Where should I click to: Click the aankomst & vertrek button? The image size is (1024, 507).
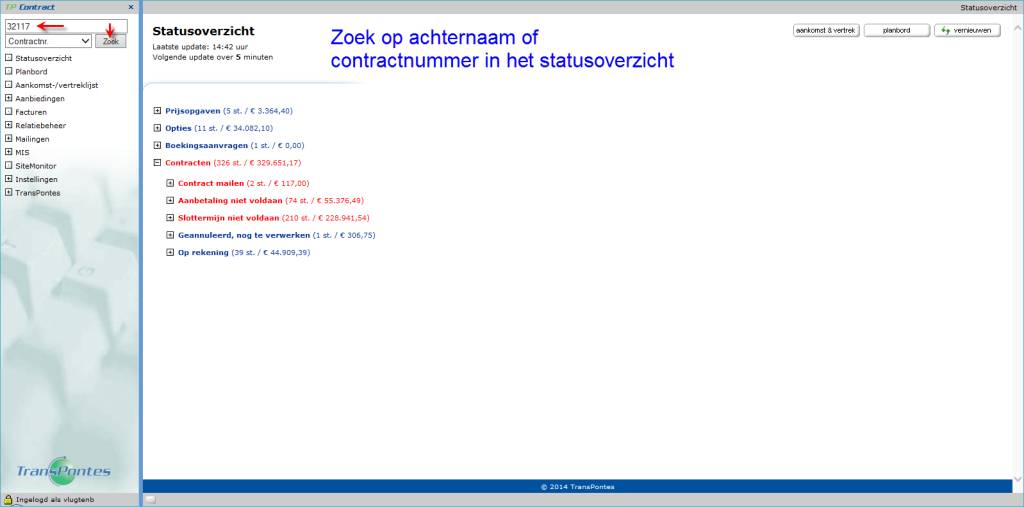825,31
